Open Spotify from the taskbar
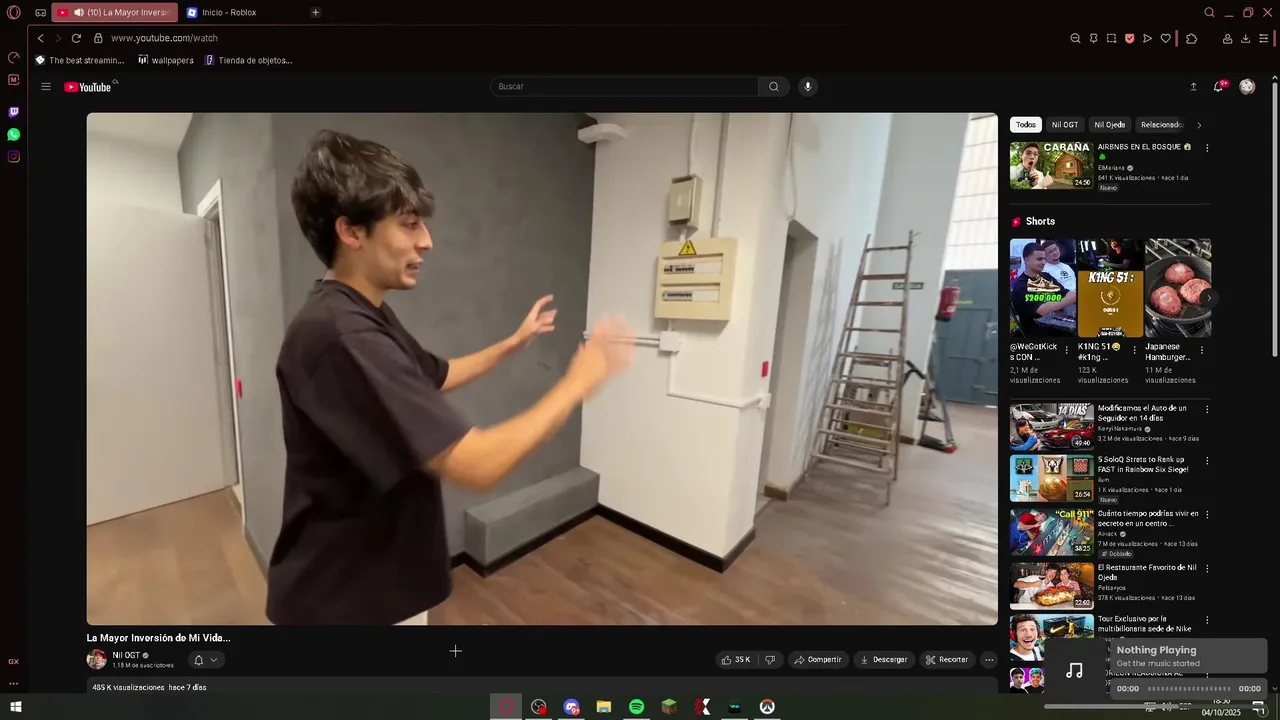1280x720 pixels. click(636, 707)
